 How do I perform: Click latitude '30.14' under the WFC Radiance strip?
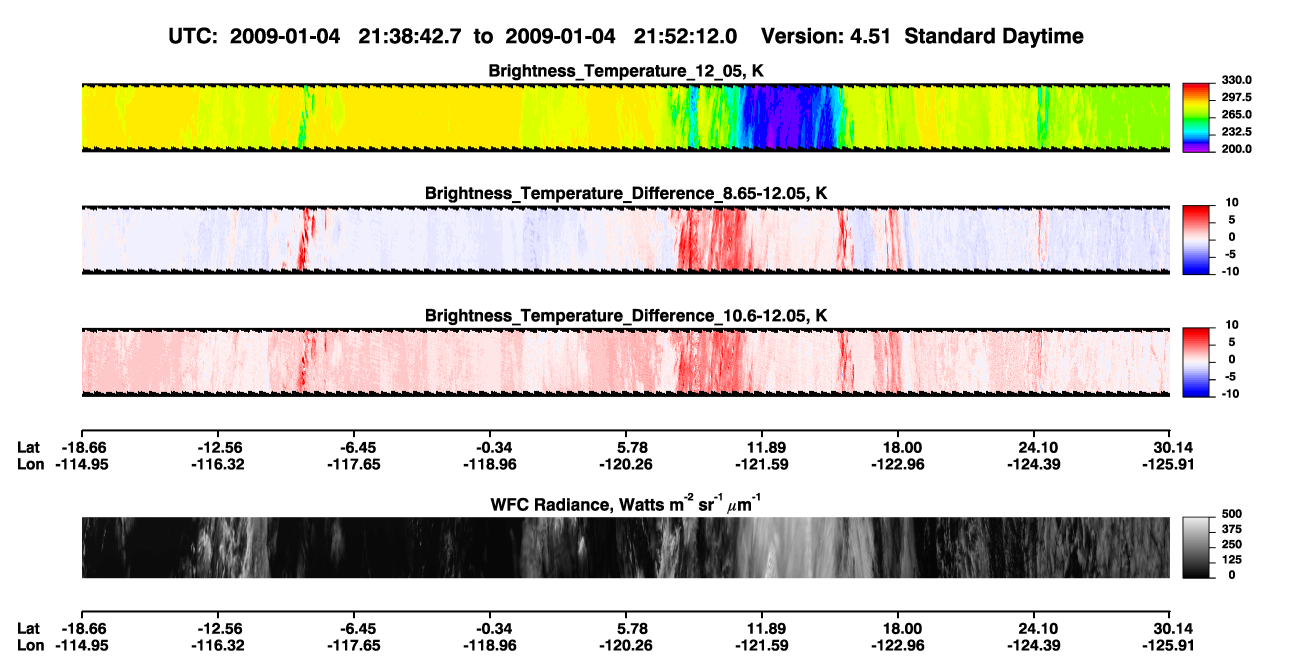tap(1170, 628)
